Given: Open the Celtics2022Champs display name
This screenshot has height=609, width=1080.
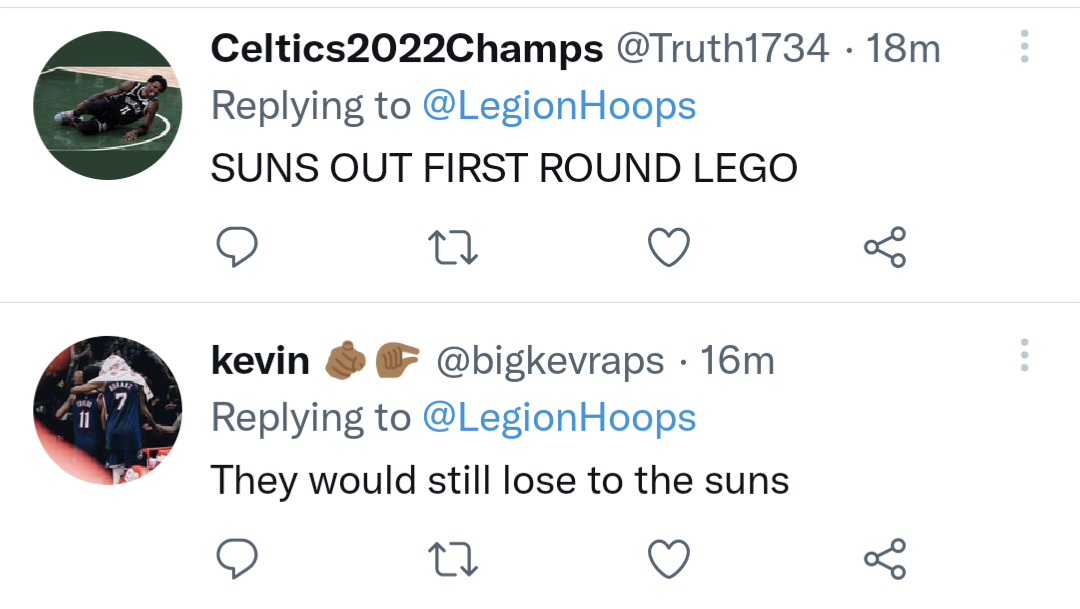Looking at the screenshot, I should (x=407, y=48).
